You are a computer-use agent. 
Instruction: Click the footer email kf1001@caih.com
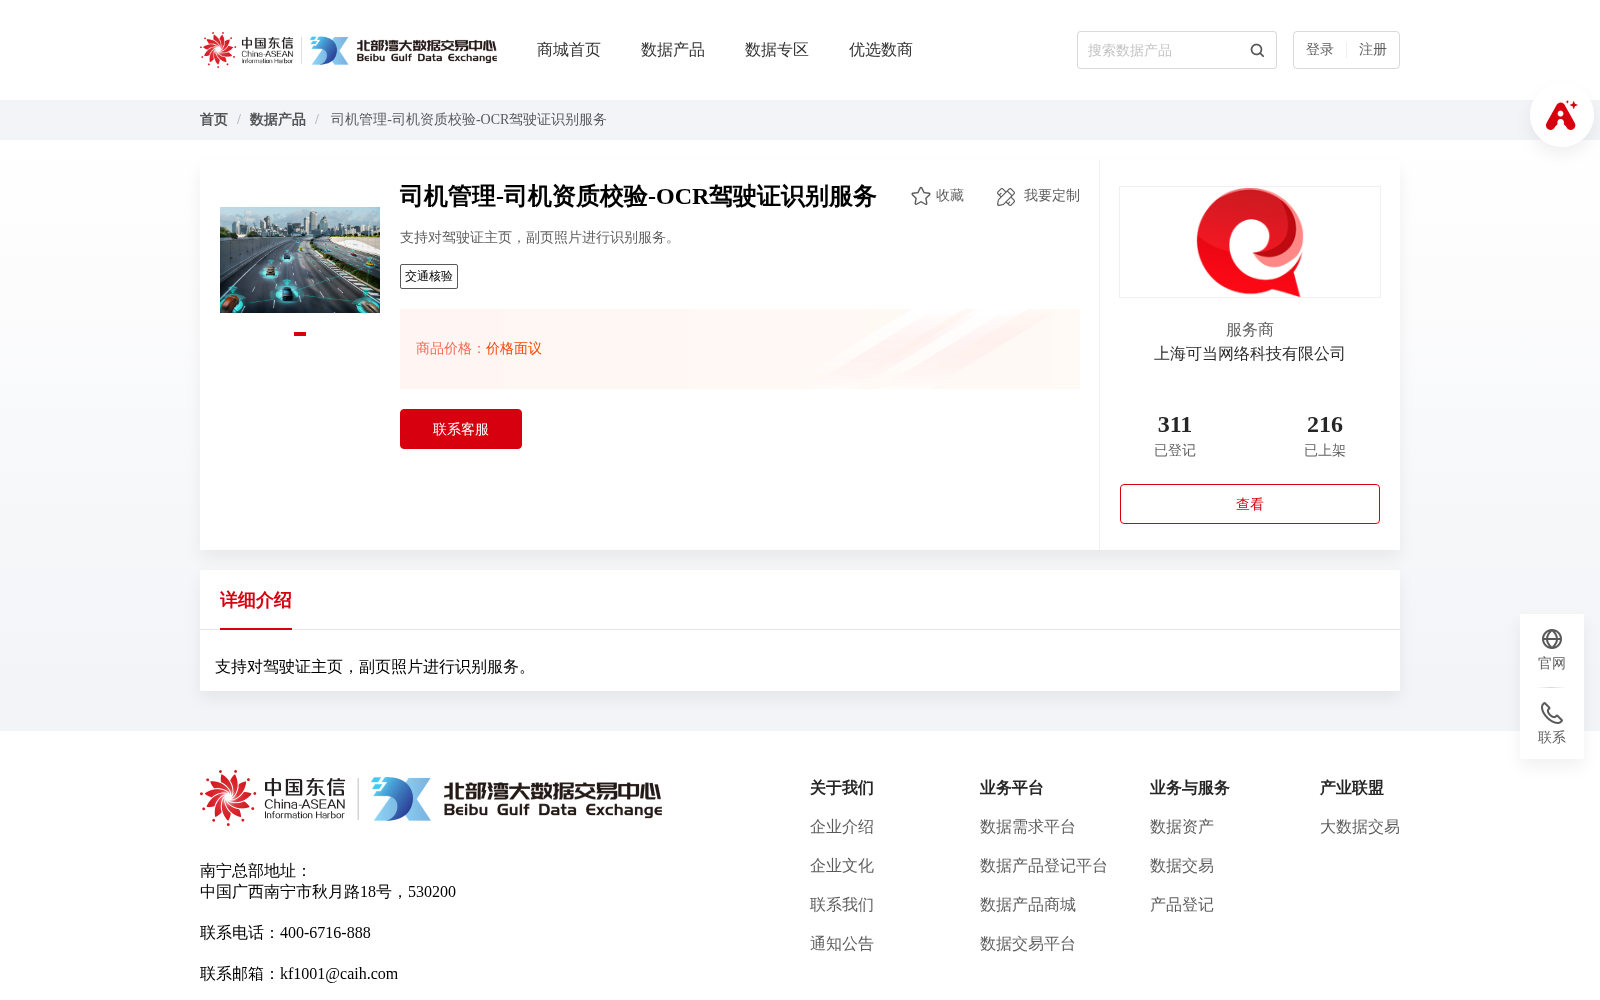pos(339,974)
